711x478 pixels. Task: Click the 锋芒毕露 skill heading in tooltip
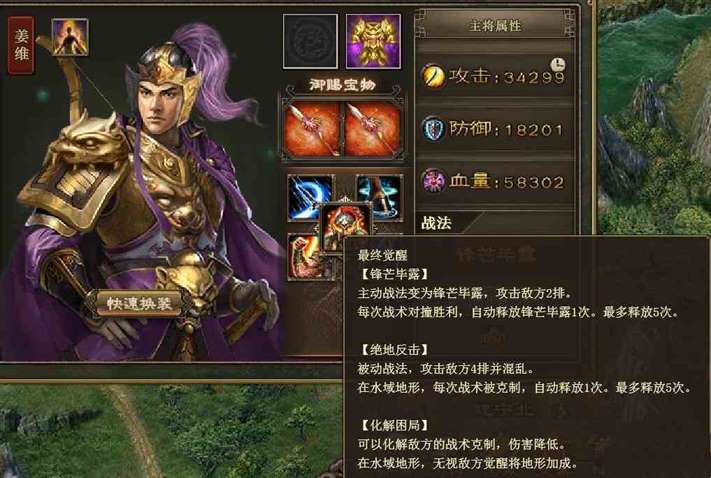(x=394, y=274)
